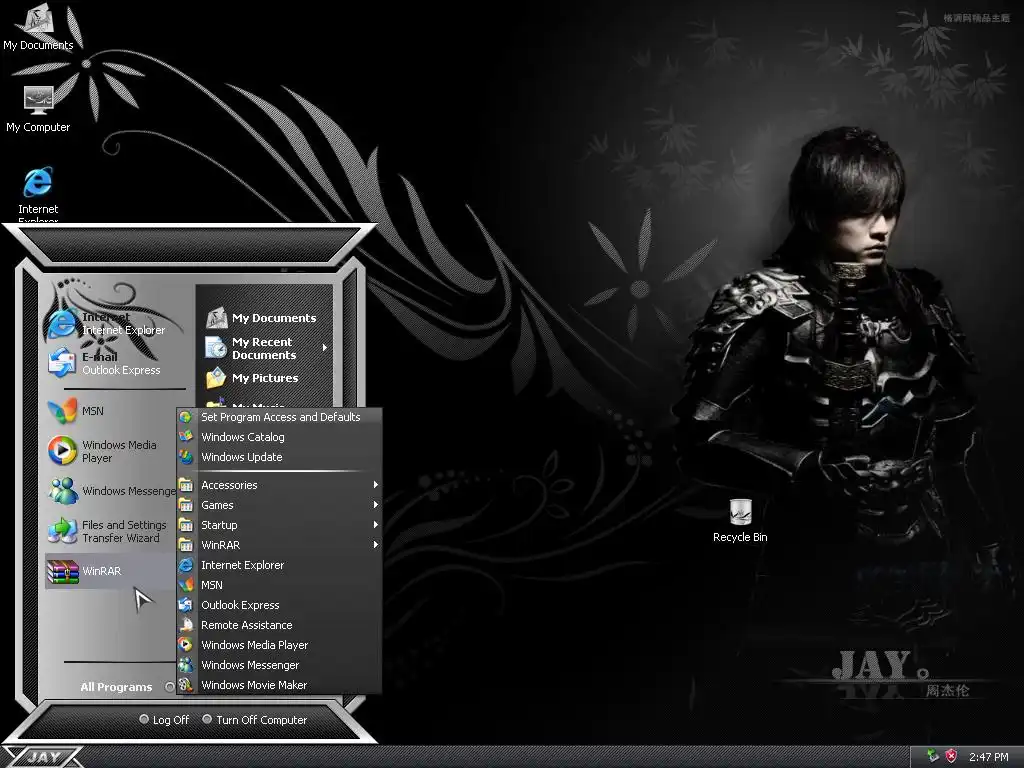
Task: Open Windows Media Player in All Programs list
Action: pyautogui.click(x=279, y=645)
